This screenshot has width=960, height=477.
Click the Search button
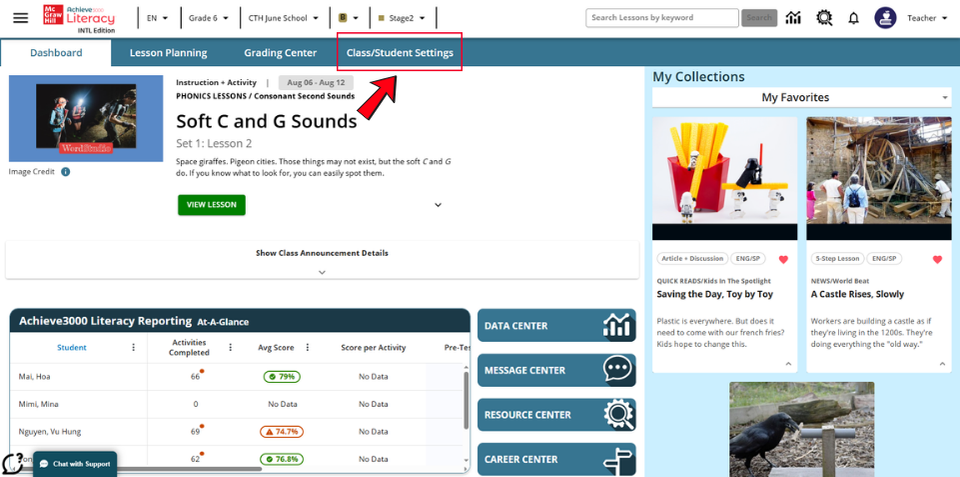[759, 18]
